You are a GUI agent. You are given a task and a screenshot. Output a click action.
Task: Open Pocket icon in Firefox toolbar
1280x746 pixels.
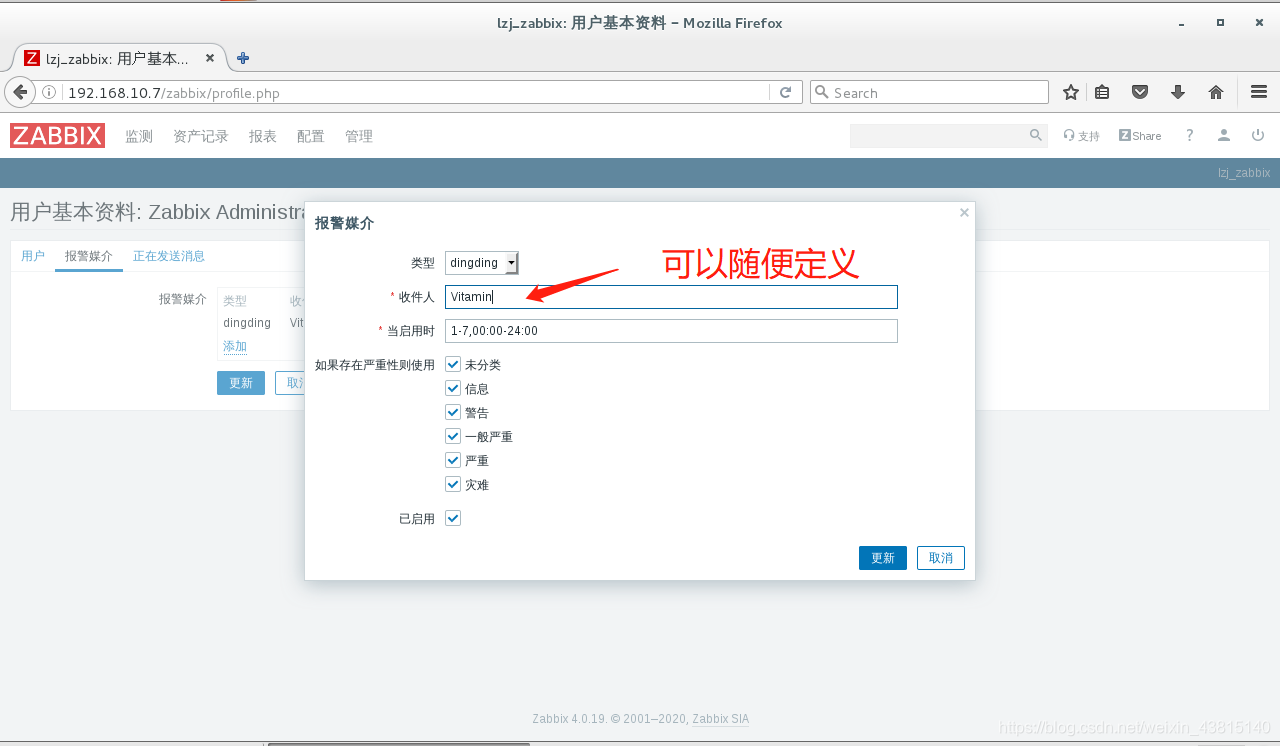pyautogui.click(x=1140, y=92)
